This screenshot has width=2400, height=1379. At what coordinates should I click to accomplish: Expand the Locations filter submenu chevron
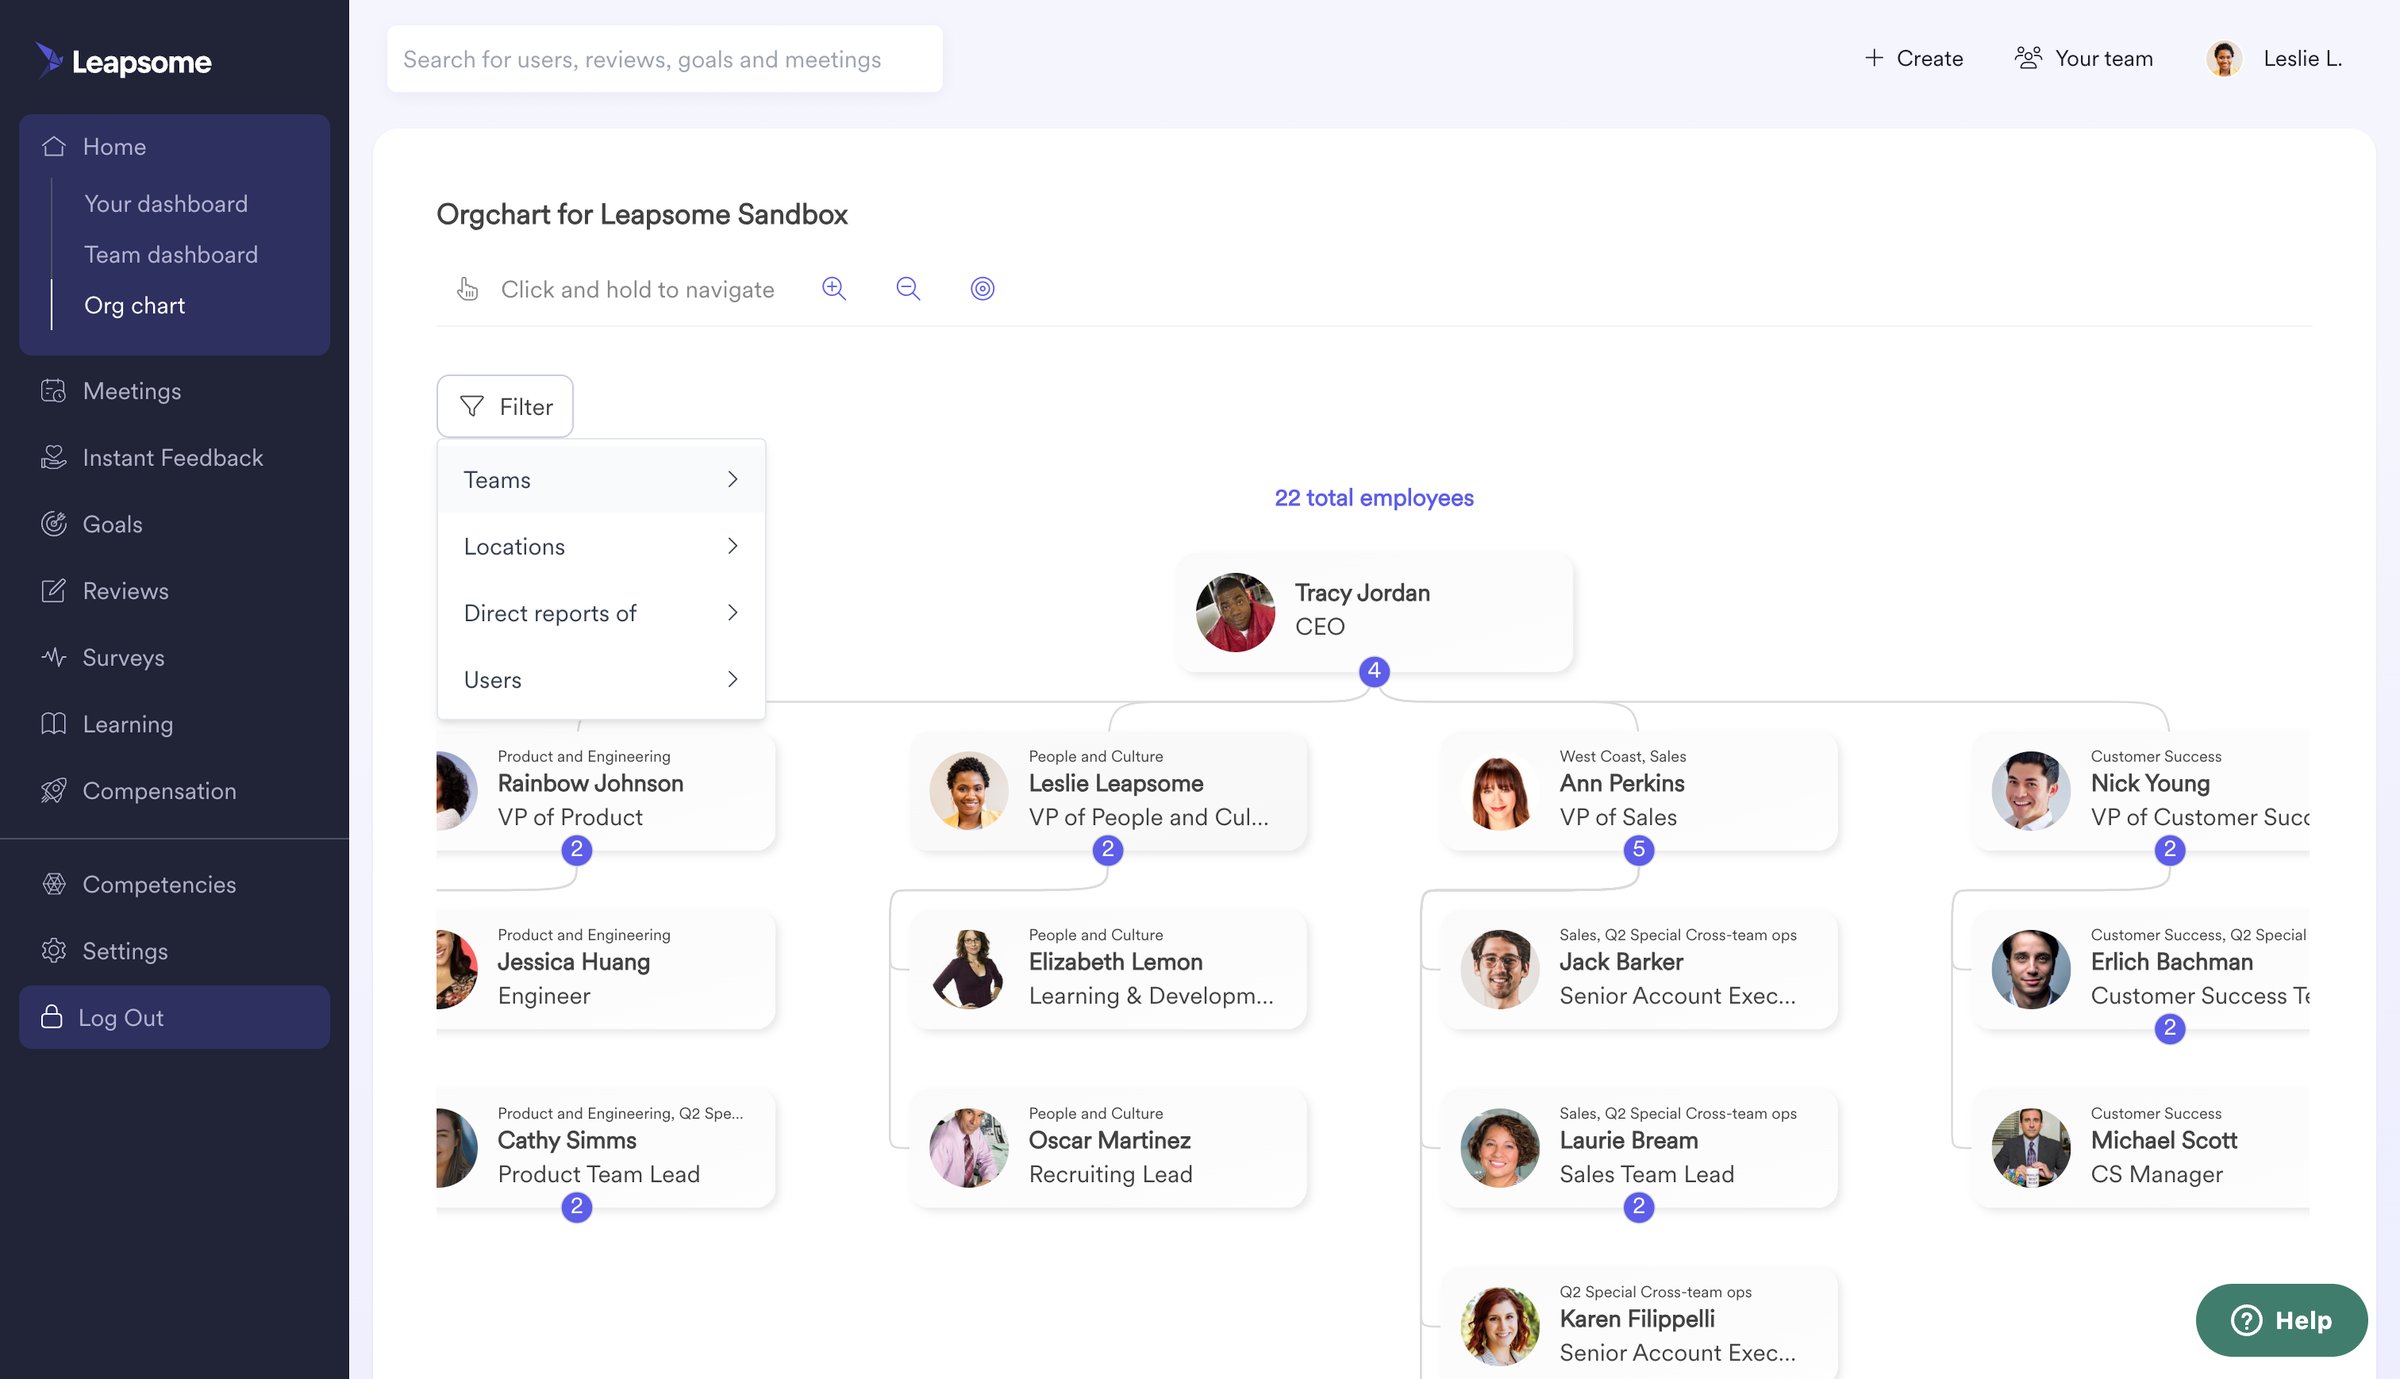click(733, 546)
